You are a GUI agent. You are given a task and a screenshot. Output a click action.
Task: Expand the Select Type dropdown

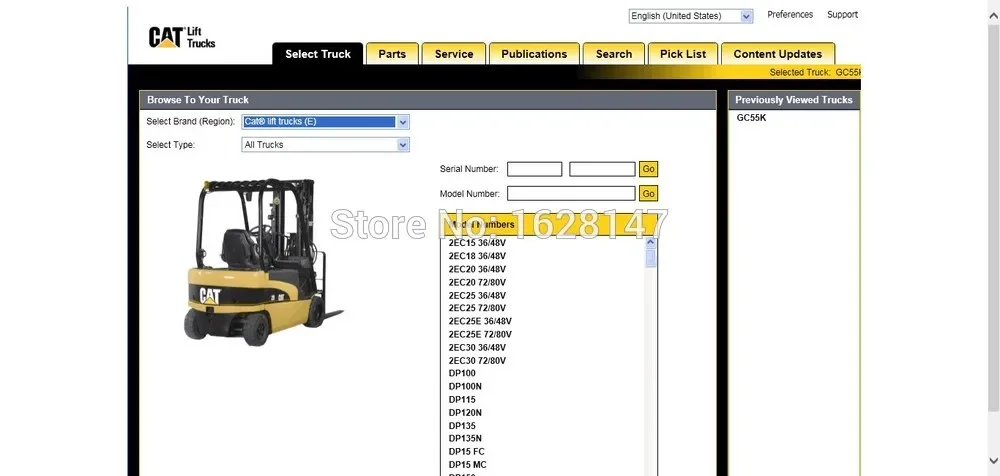pos(325,145)
